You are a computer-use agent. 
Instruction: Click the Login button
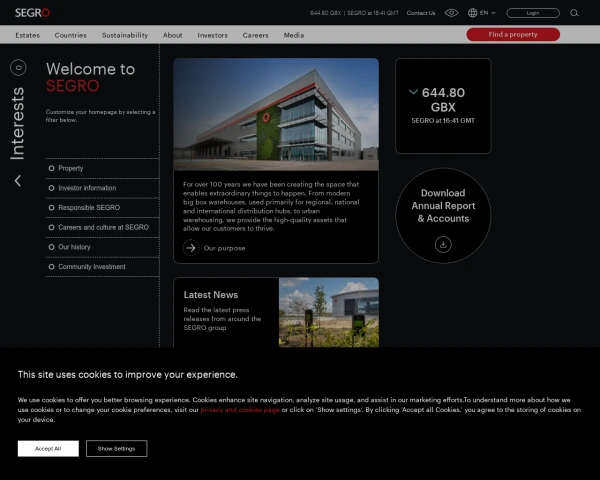point(533,13)
